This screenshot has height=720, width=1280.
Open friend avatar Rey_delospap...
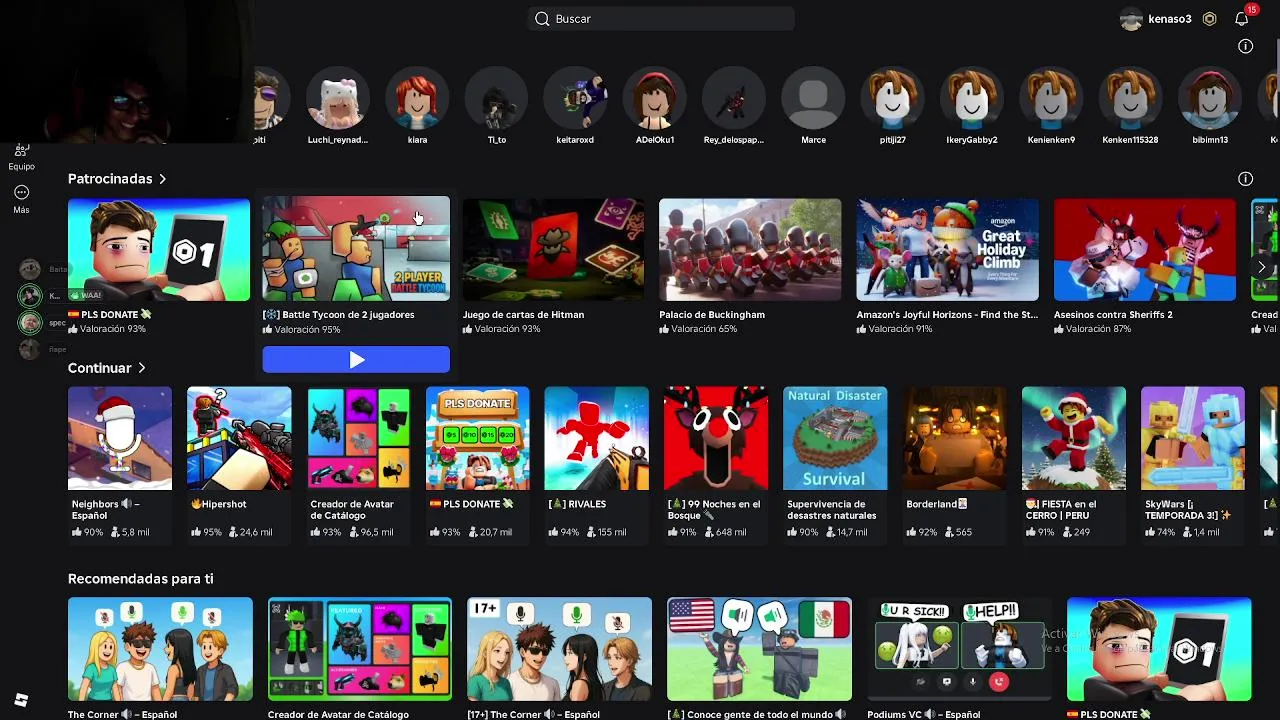(x=734, y=100)
